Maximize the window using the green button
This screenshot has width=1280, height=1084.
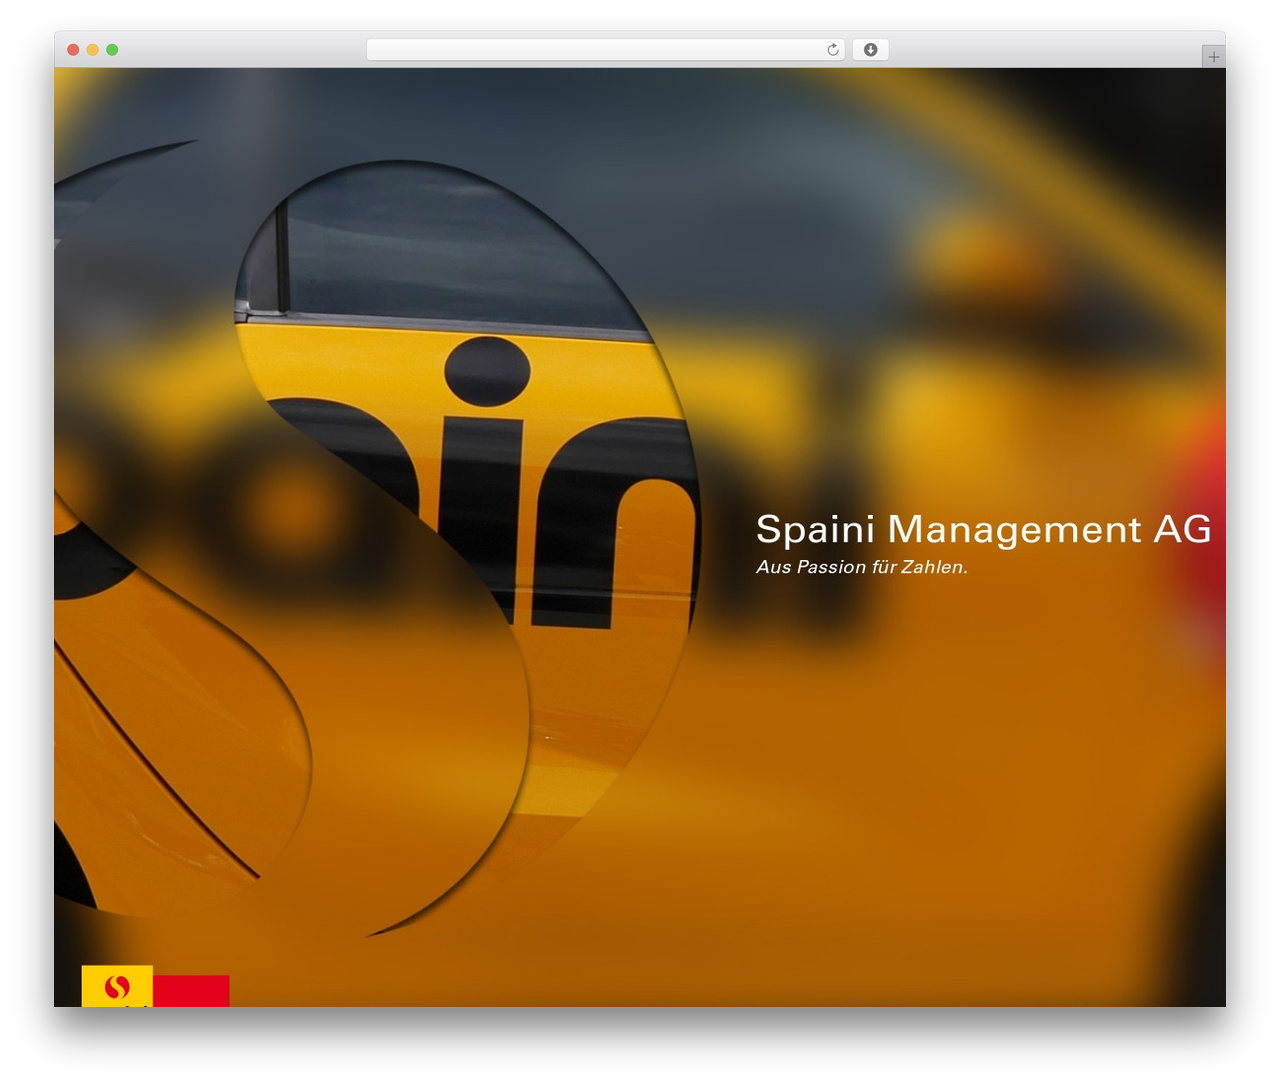112,50
